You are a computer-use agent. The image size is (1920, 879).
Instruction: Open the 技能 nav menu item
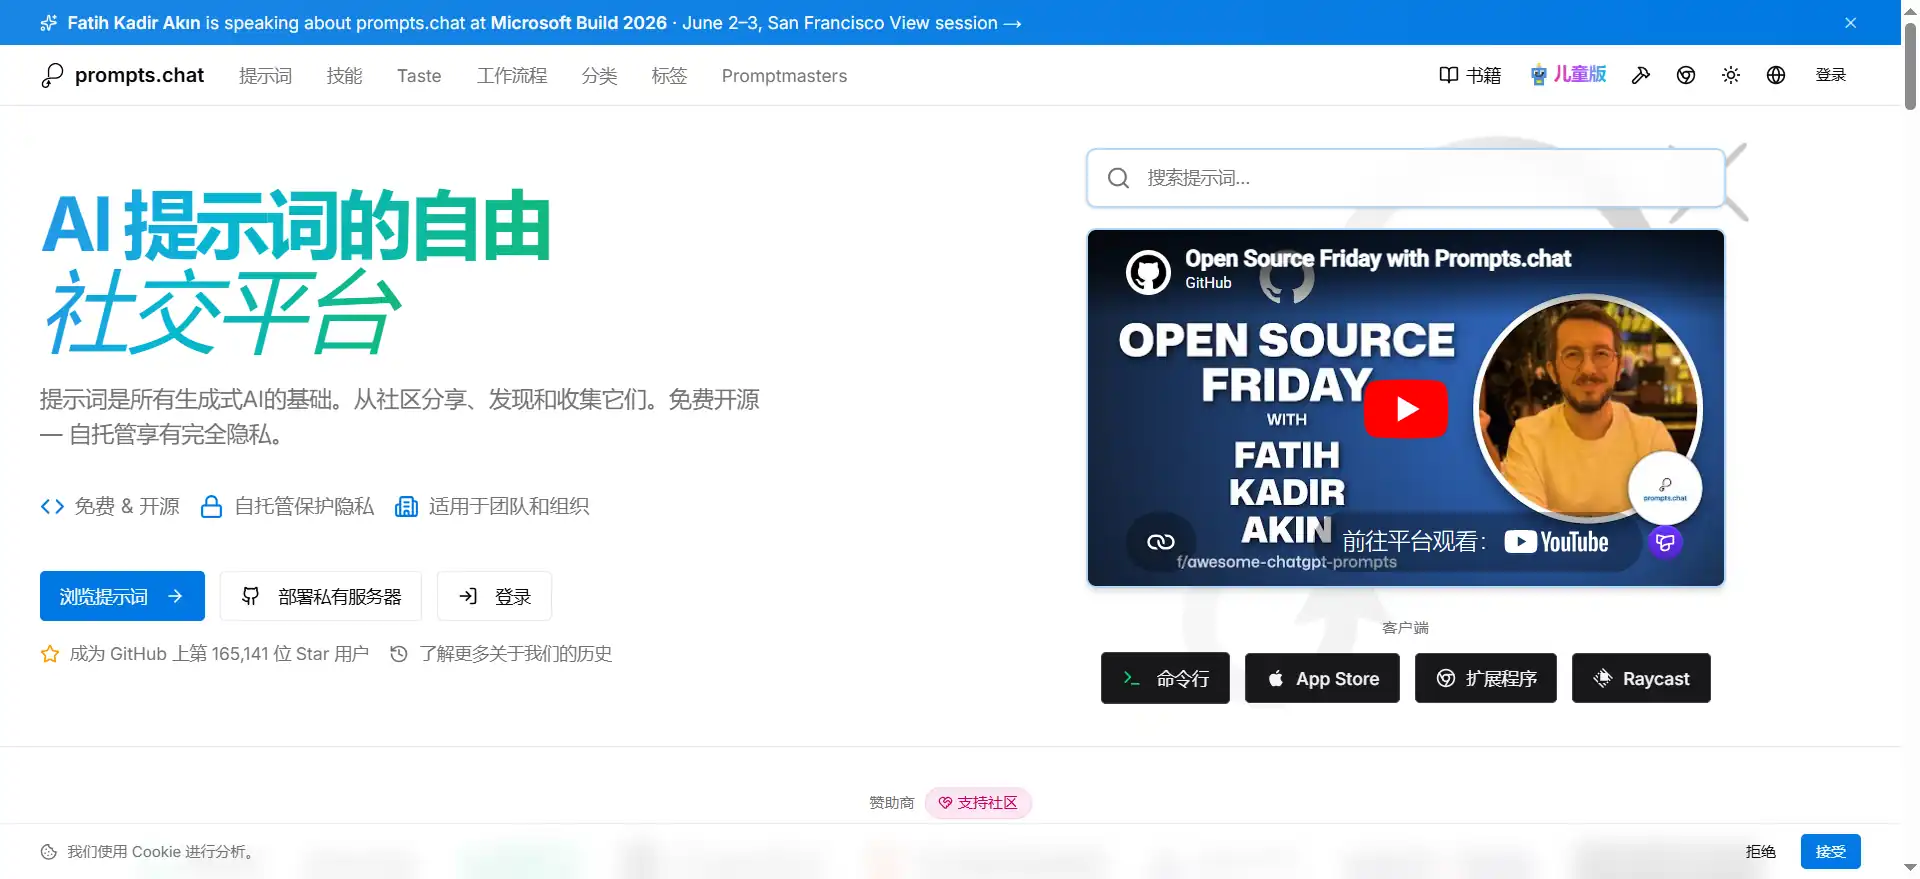click(x=344, y=76)
